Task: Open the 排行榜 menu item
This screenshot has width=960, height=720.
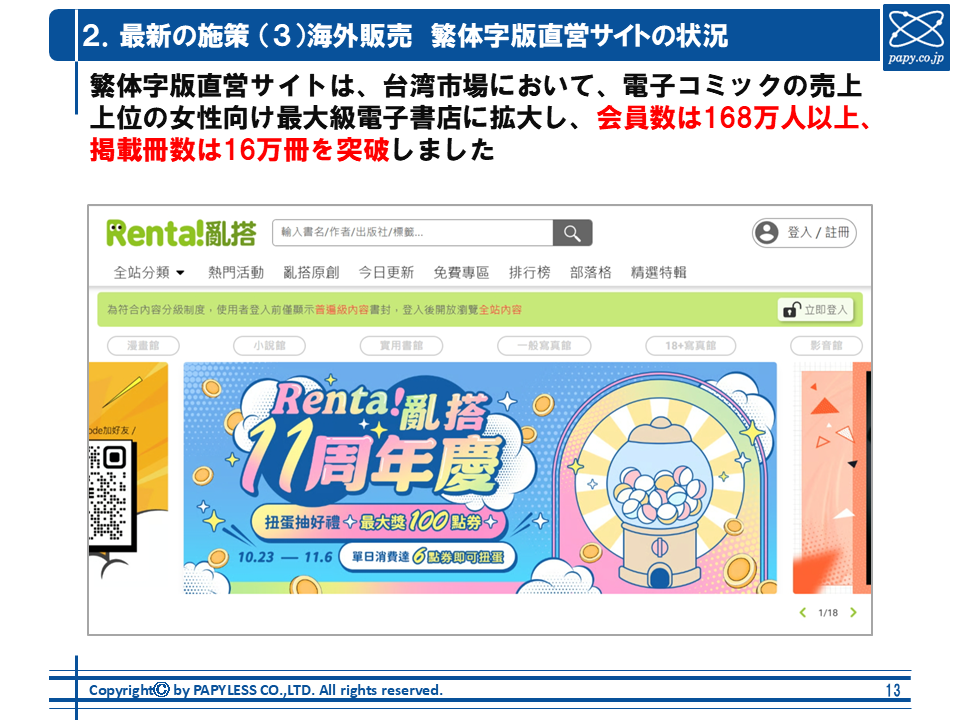Action: point(530,272)
